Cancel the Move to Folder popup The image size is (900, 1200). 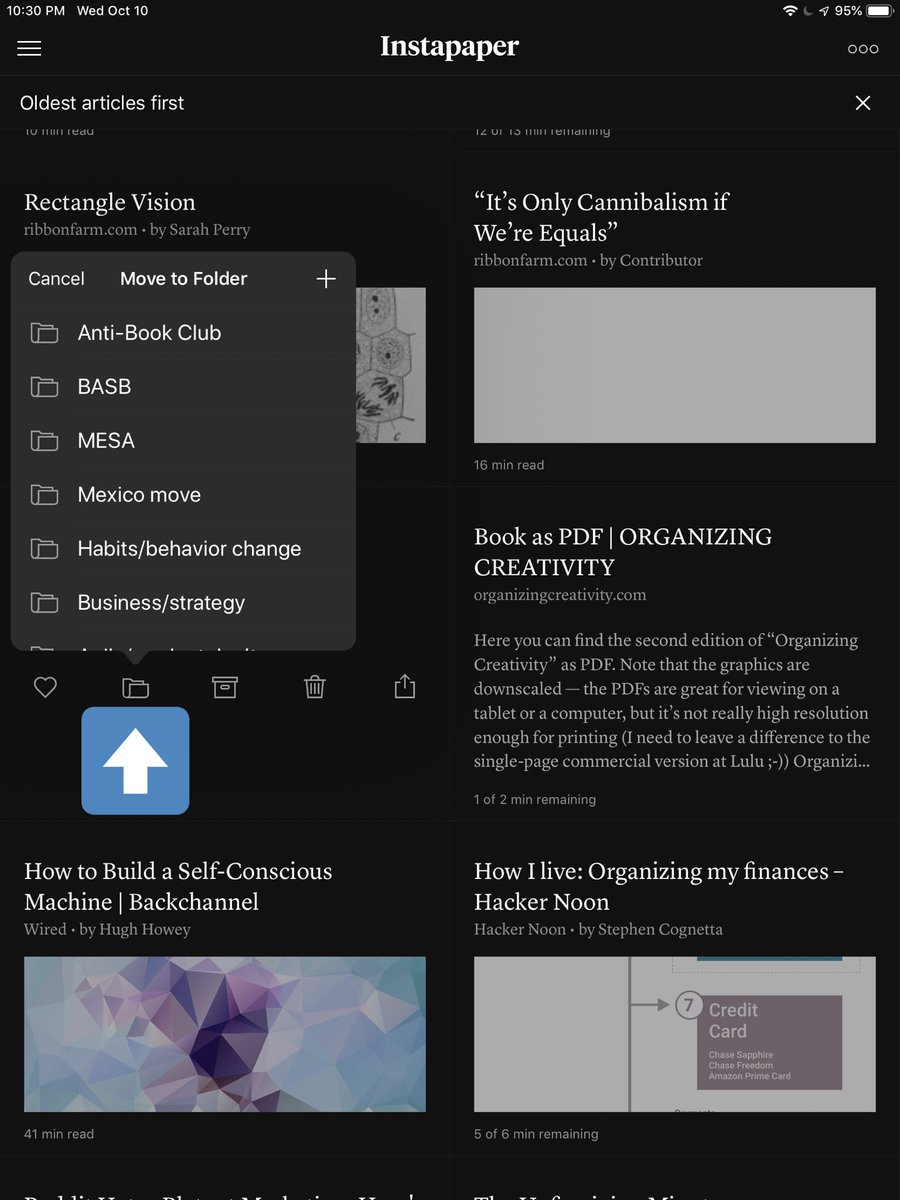coord(56,279)
